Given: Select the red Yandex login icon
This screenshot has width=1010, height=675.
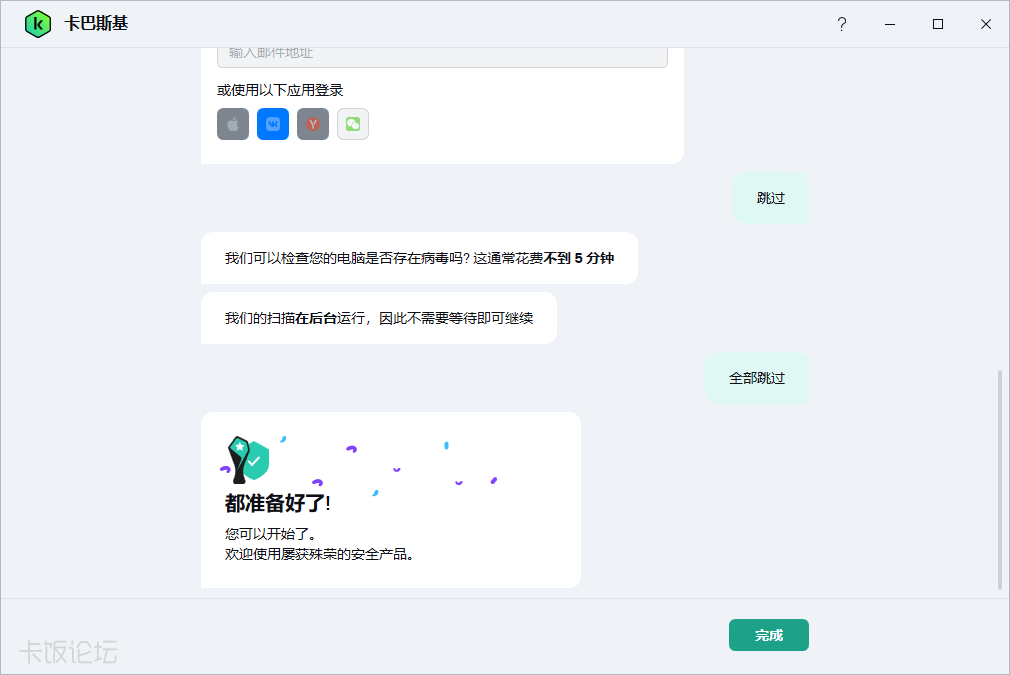Looking at the screenshot, I should (x=313, y=124).
